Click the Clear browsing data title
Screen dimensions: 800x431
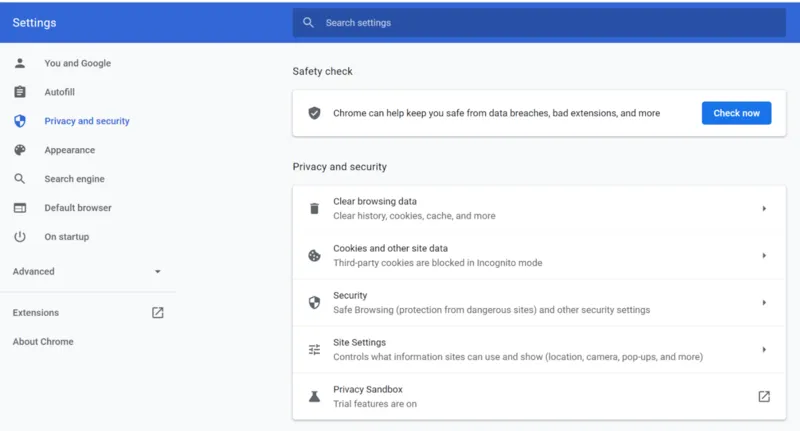pos(375,201)
